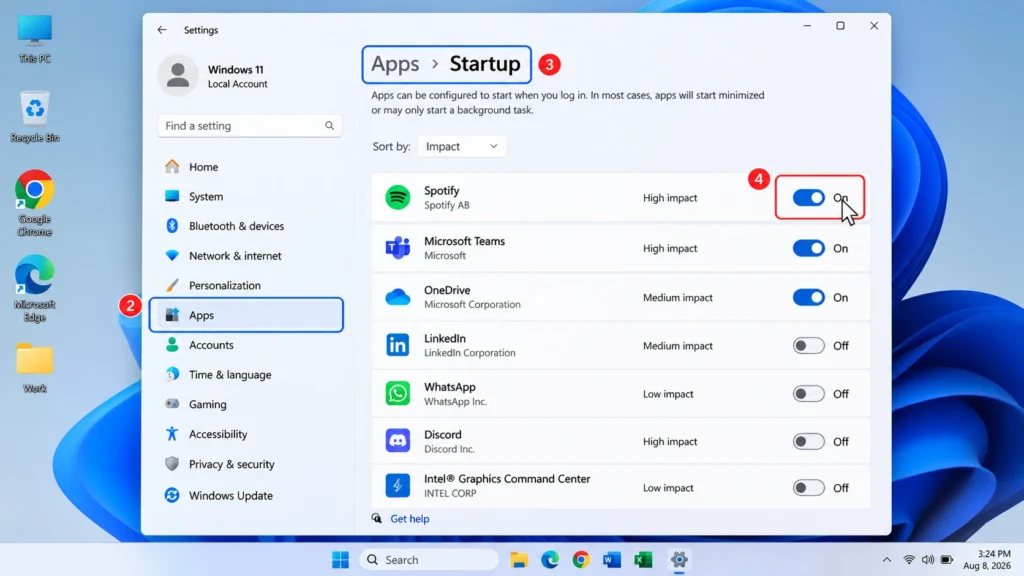Click the WhatsApp Low impact label
This screenshot has width=1024, height=576.
click(x=667, y=394)
